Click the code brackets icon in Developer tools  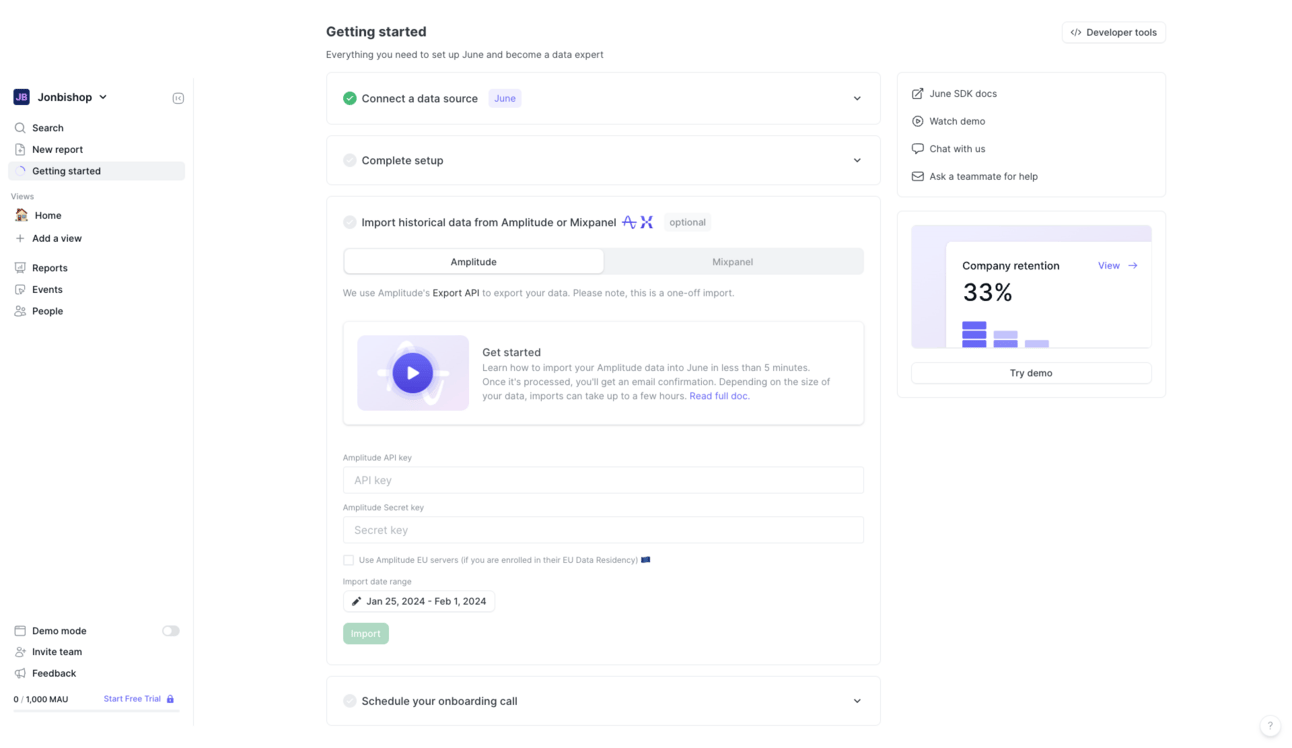tap(1076, 32)
